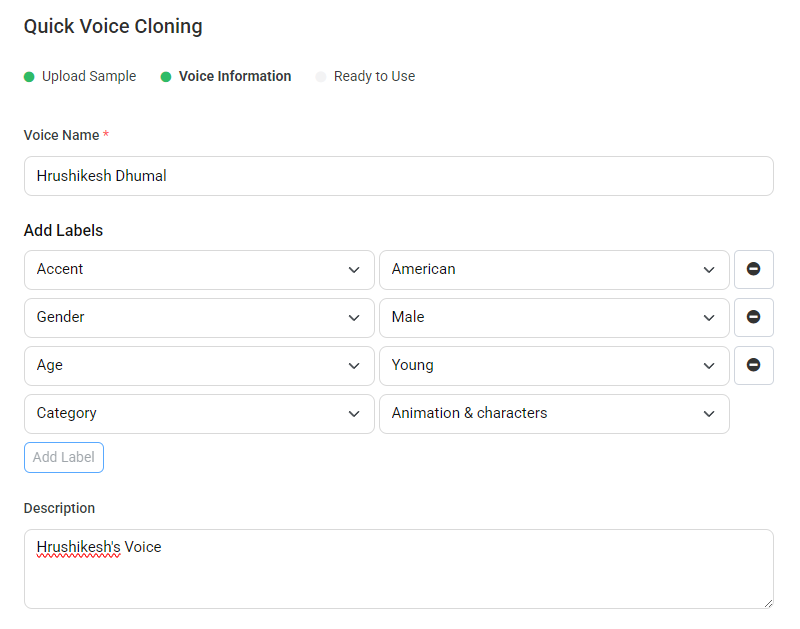Open the Accent label type dropdown
Image resolution: width=800 pixels, height=629 pixels.
pos(199,269)
